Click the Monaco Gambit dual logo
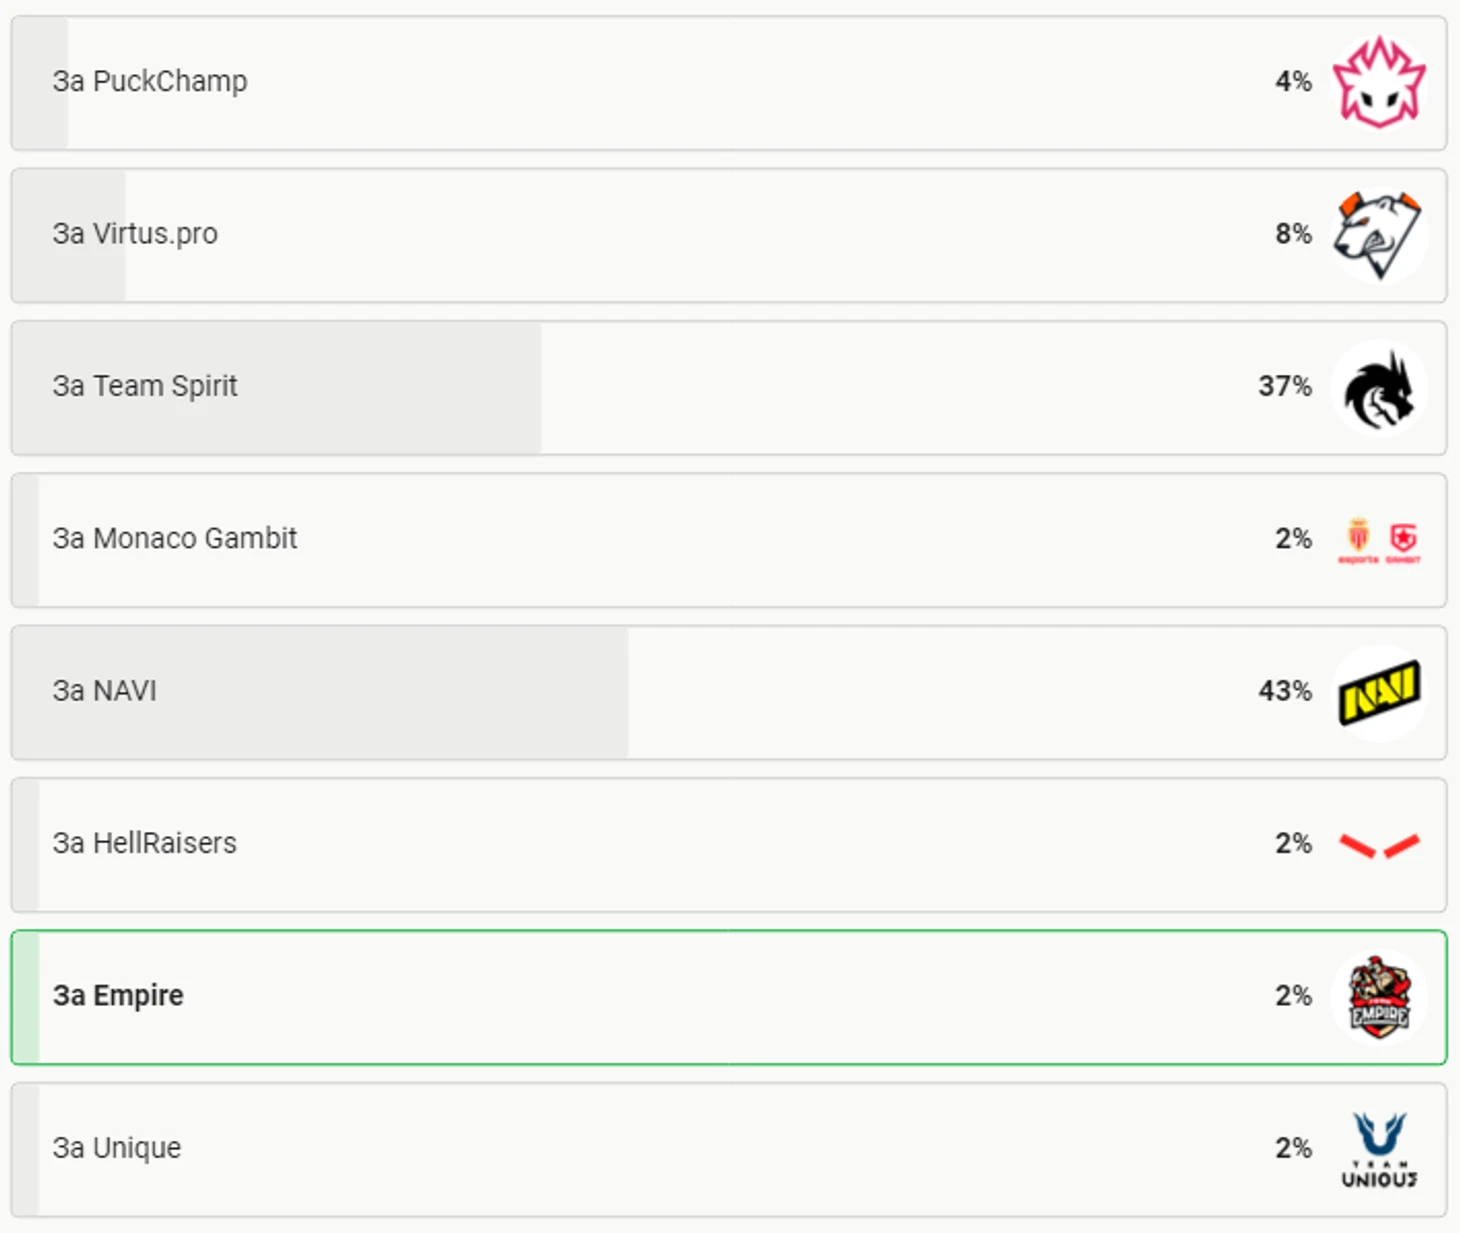1460x1233 pixels. [1379, 540]
